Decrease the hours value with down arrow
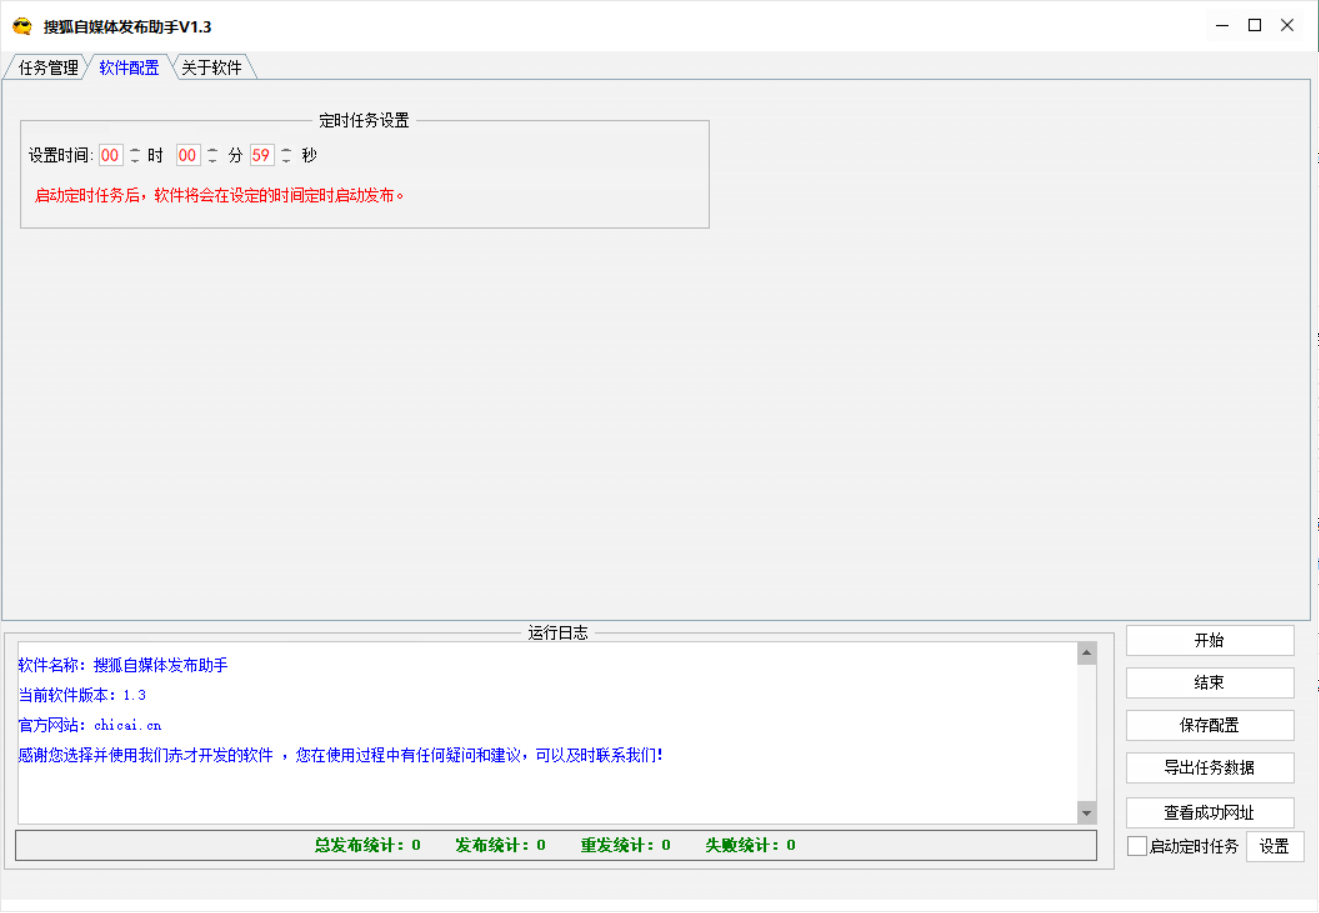Image resolution: width=1319 pixels, height=913 pixels. tap(135, 160)
